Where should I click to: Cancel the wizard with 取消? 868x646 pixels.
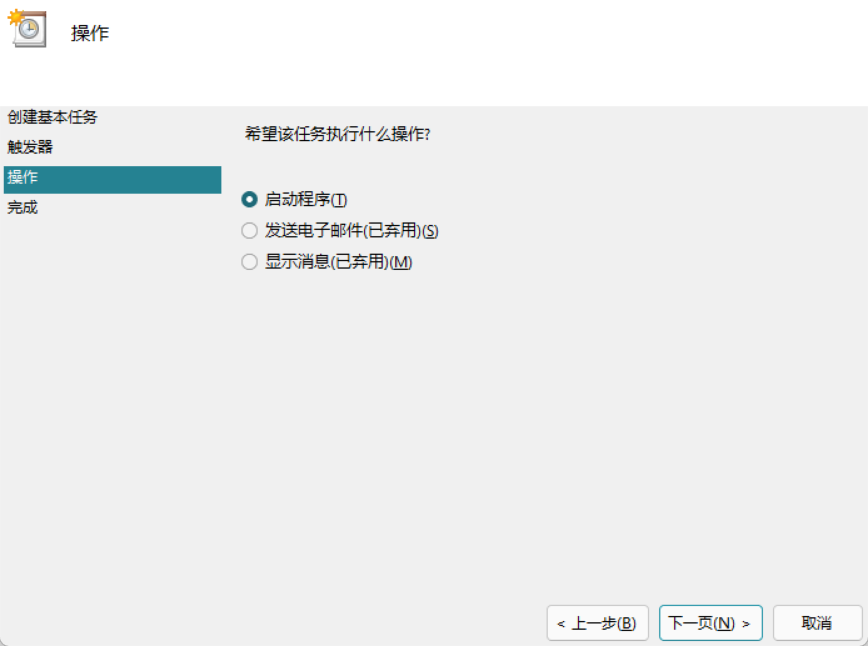(x=817, y=623)
